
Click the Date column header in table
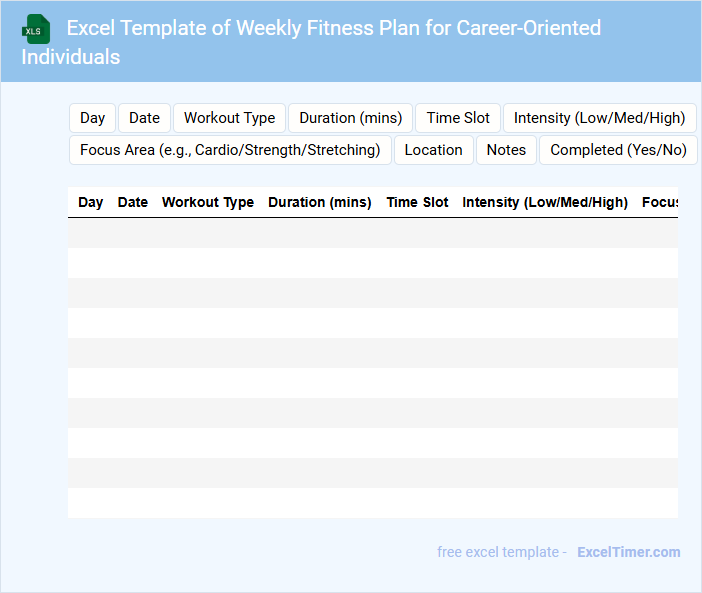133,202
